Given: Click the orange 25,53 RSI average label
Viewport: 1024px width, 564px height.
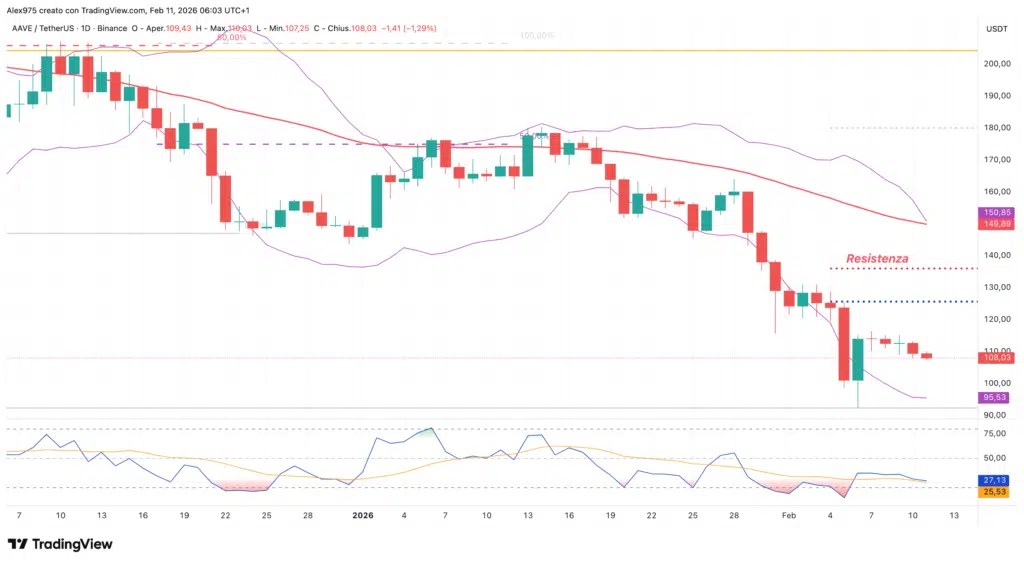Looking at the screenshot, I should pos(994,492).
